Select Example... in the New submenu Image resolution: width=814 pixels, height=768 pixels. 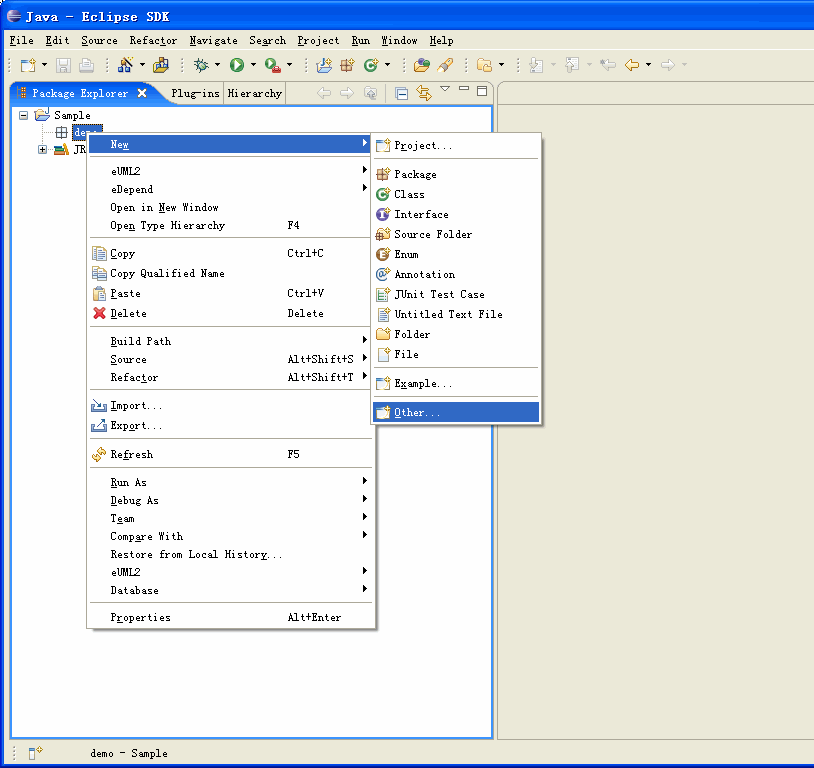[x=456, y=384]
